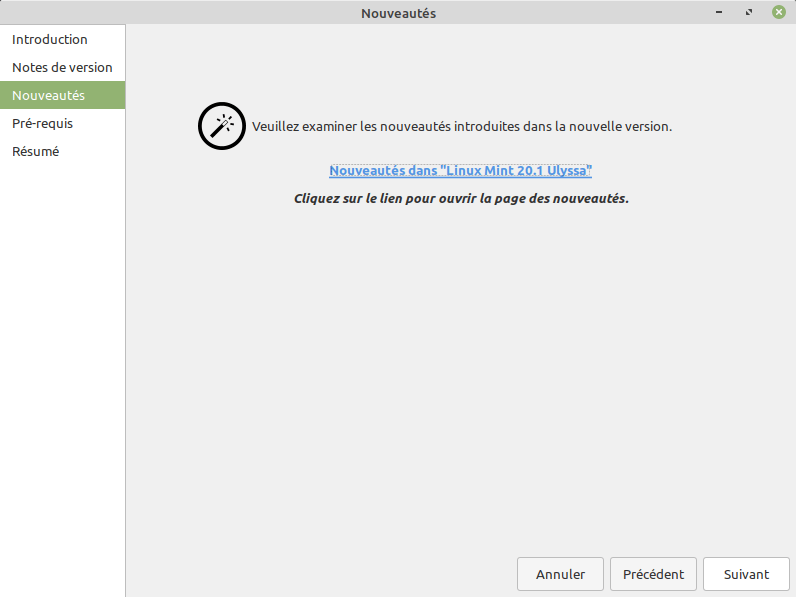
Task: Click the Nouveautés title bar text
Action: tap(398, 13)
